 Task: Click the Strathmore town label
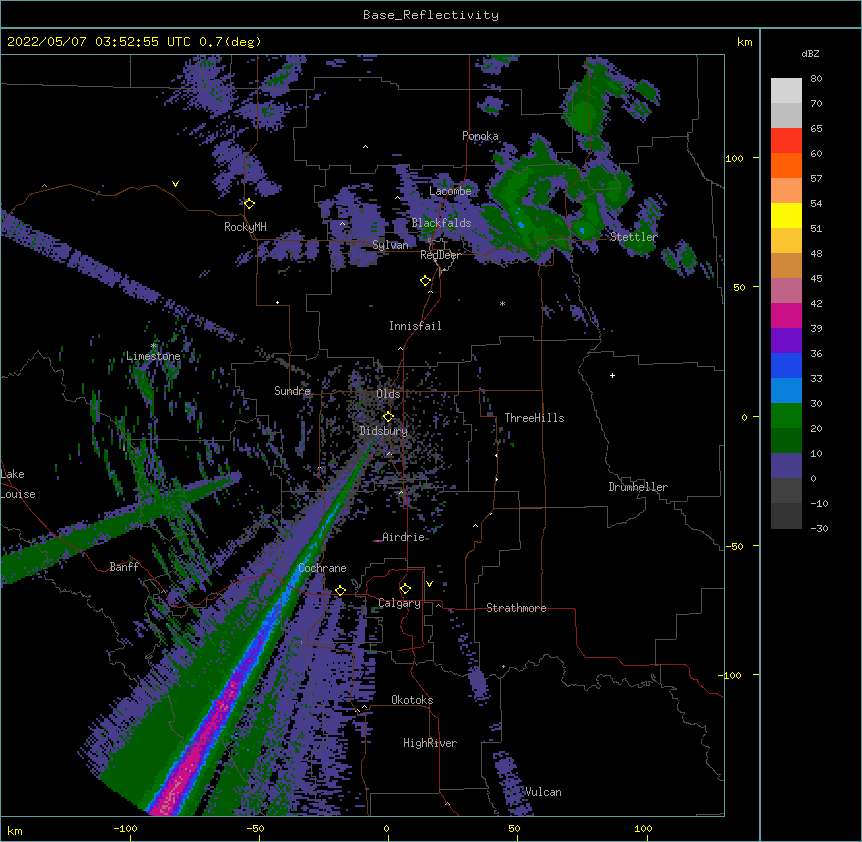[x=516, y=608]
